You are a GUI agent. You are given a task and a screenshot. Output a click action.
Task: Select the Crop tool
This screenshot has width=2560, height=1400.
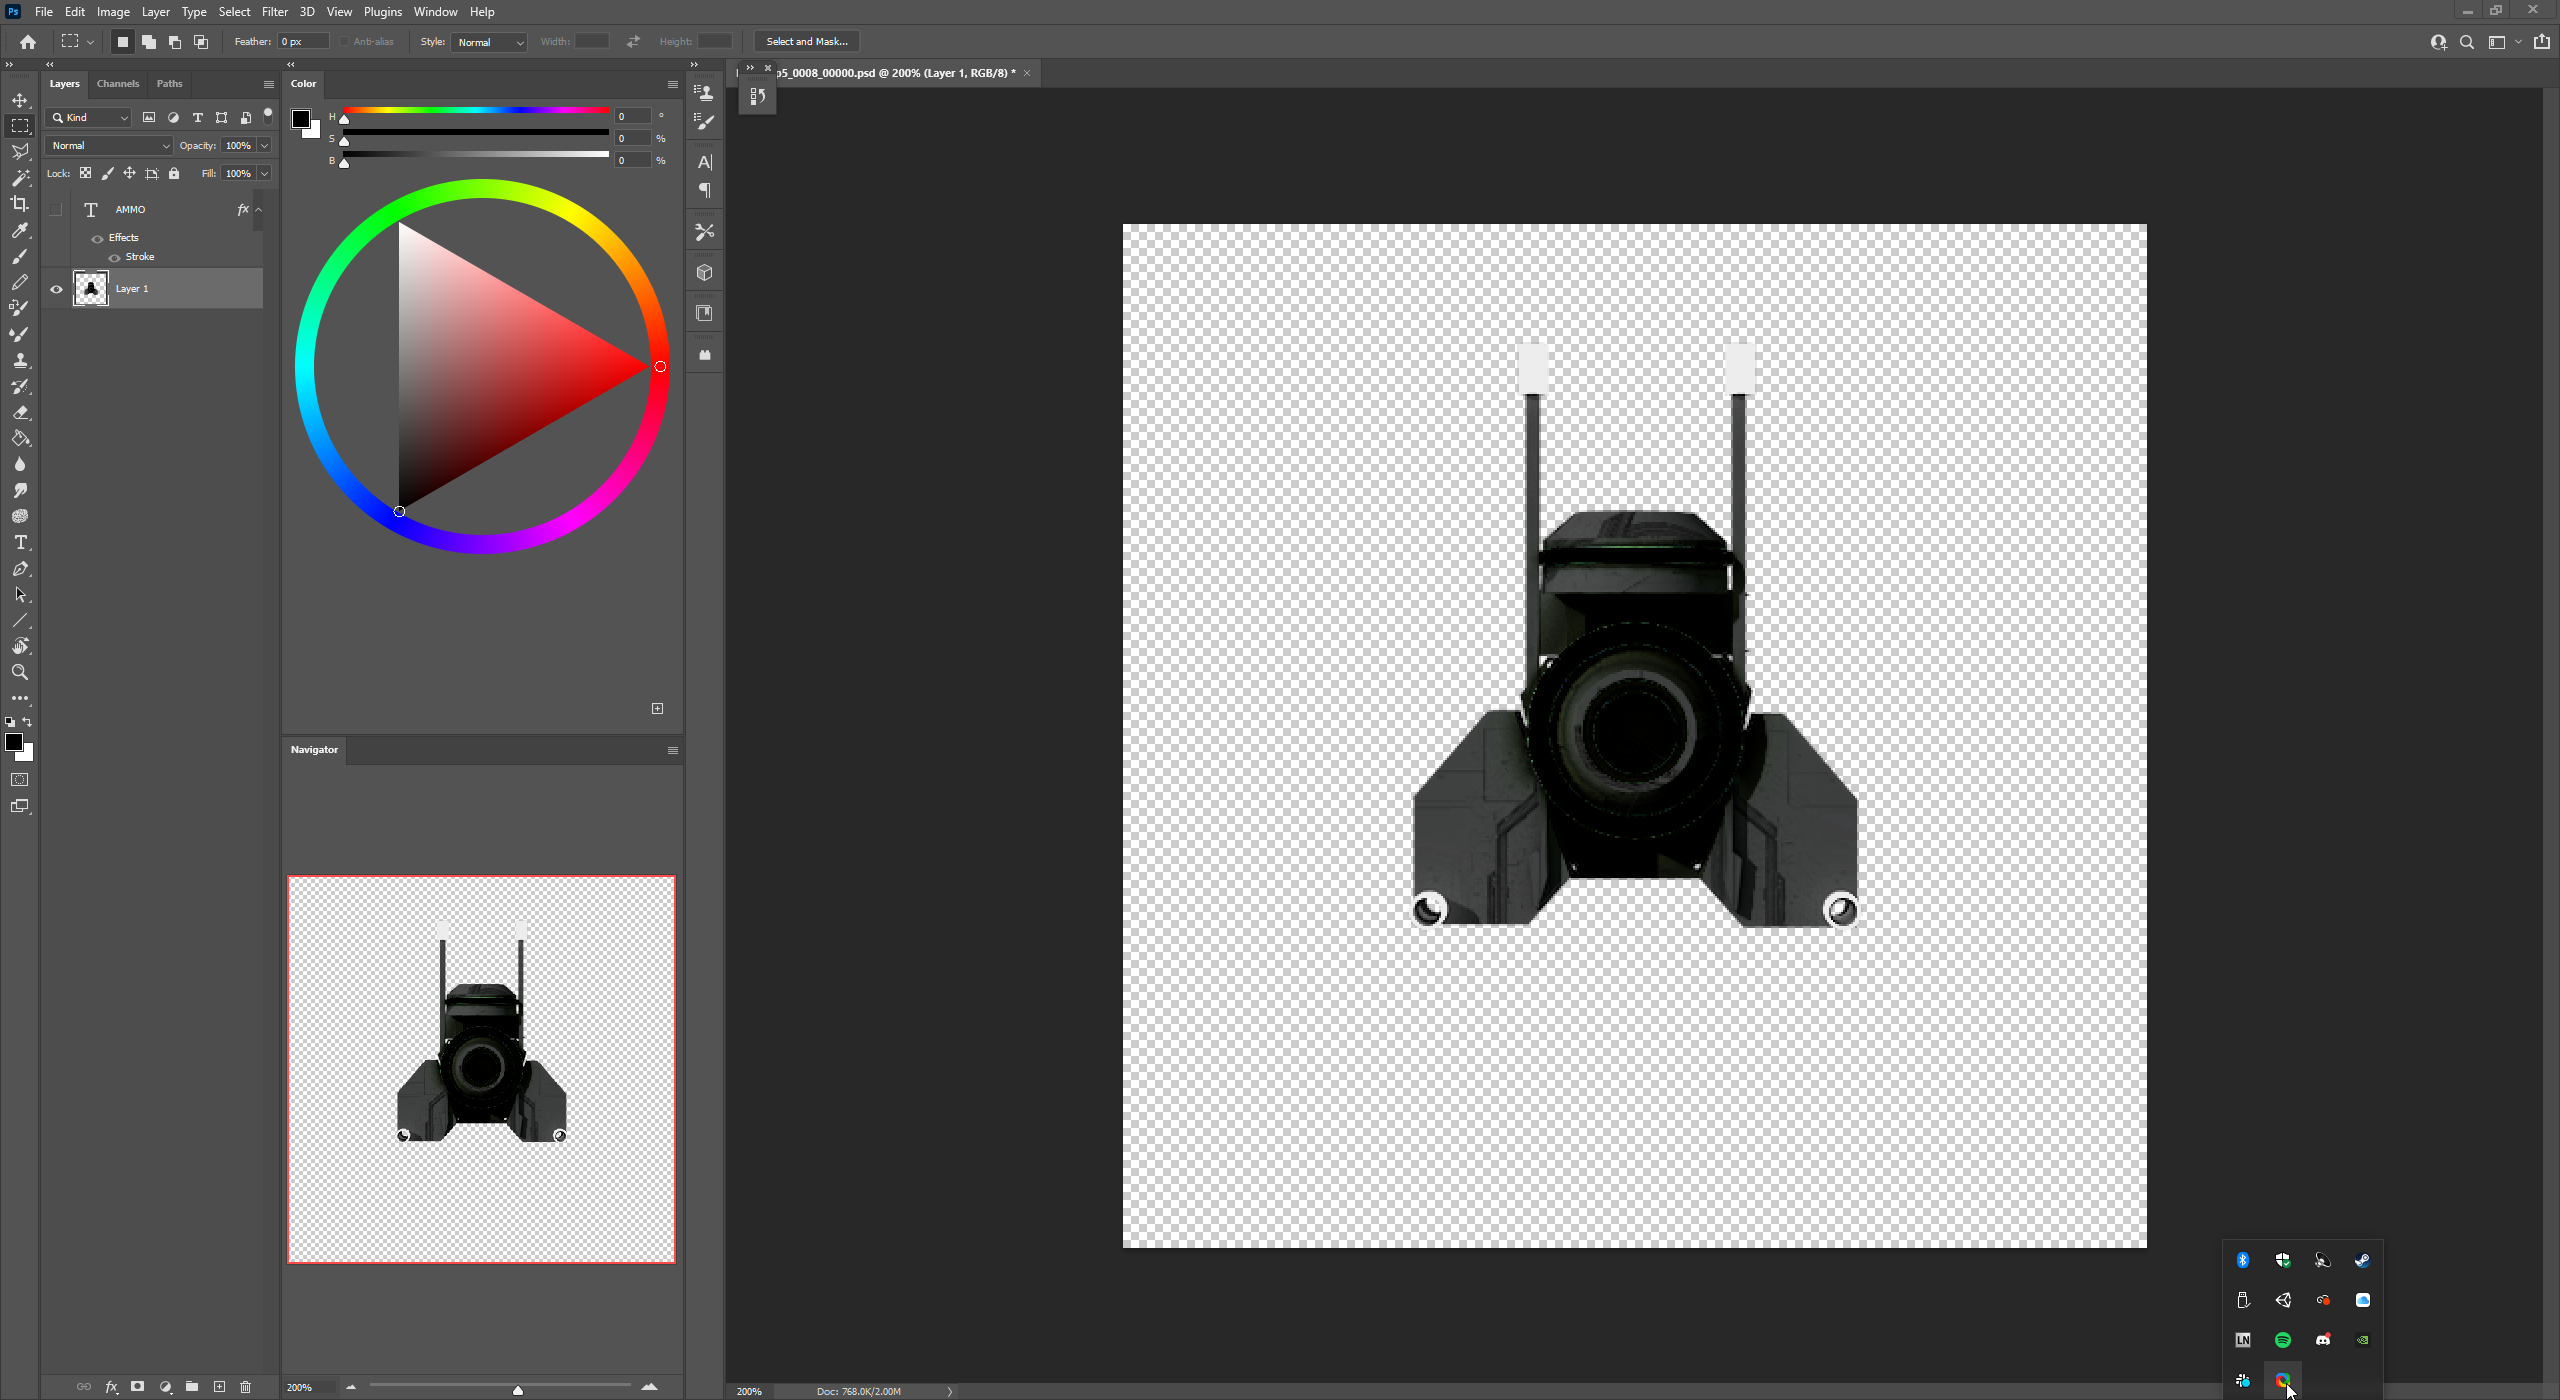click(x=20, y=204)
